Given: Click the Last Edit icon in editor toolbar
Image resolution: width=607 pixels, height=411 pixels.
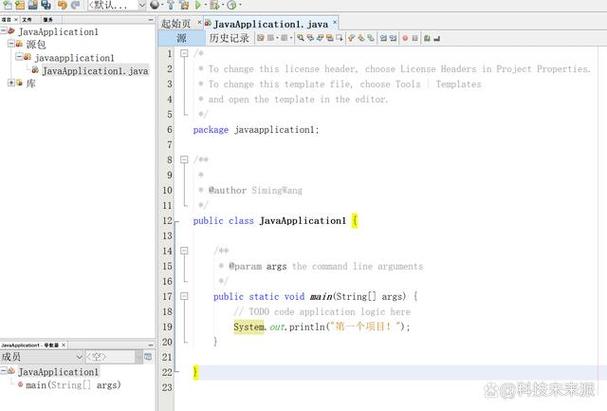Looking at the screenshot, I should click(x=261, y=38).
